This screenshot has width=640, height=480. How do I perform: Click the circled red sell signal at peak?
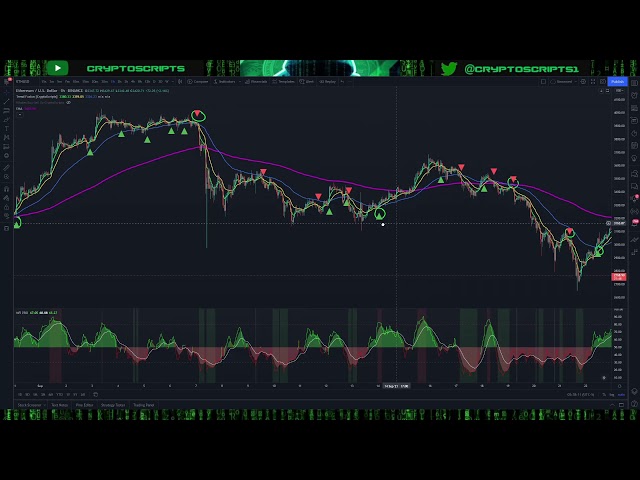tap(198, 114)
